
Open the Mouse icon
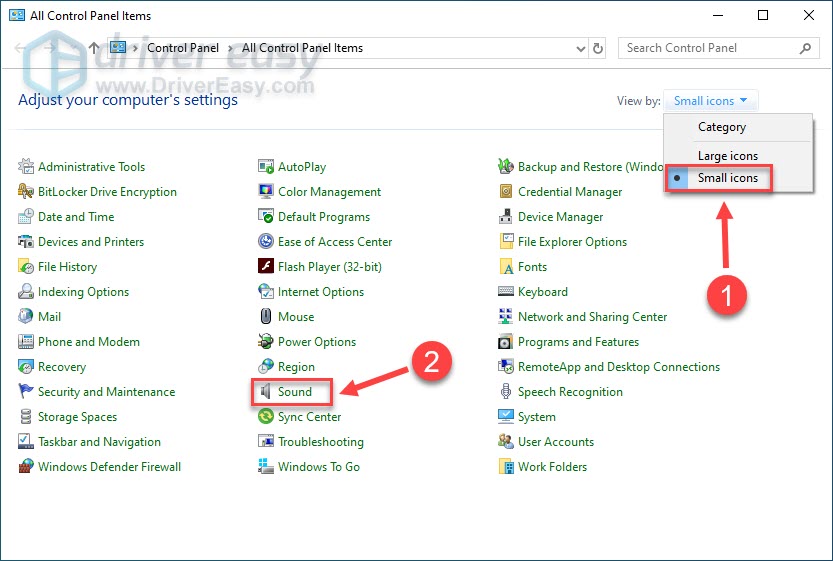tap(266, 317)
